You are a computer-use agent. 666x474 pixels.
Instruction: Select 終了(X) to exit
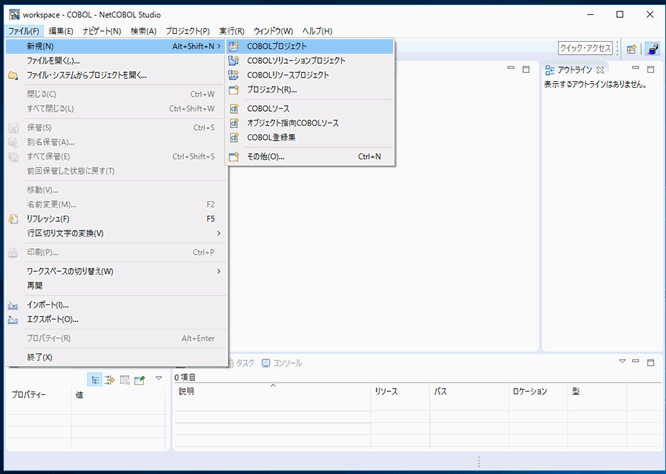[x=116, y=357]
